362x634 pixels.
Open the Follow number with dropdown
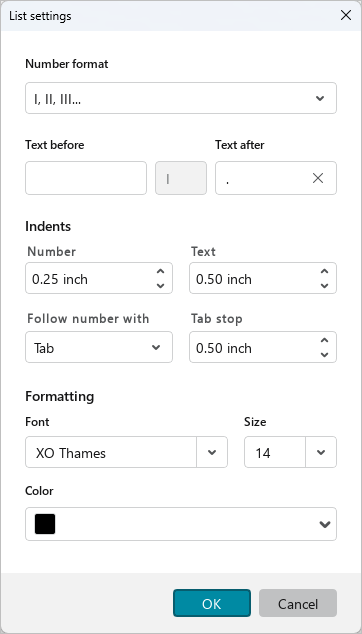coord(99,347)
